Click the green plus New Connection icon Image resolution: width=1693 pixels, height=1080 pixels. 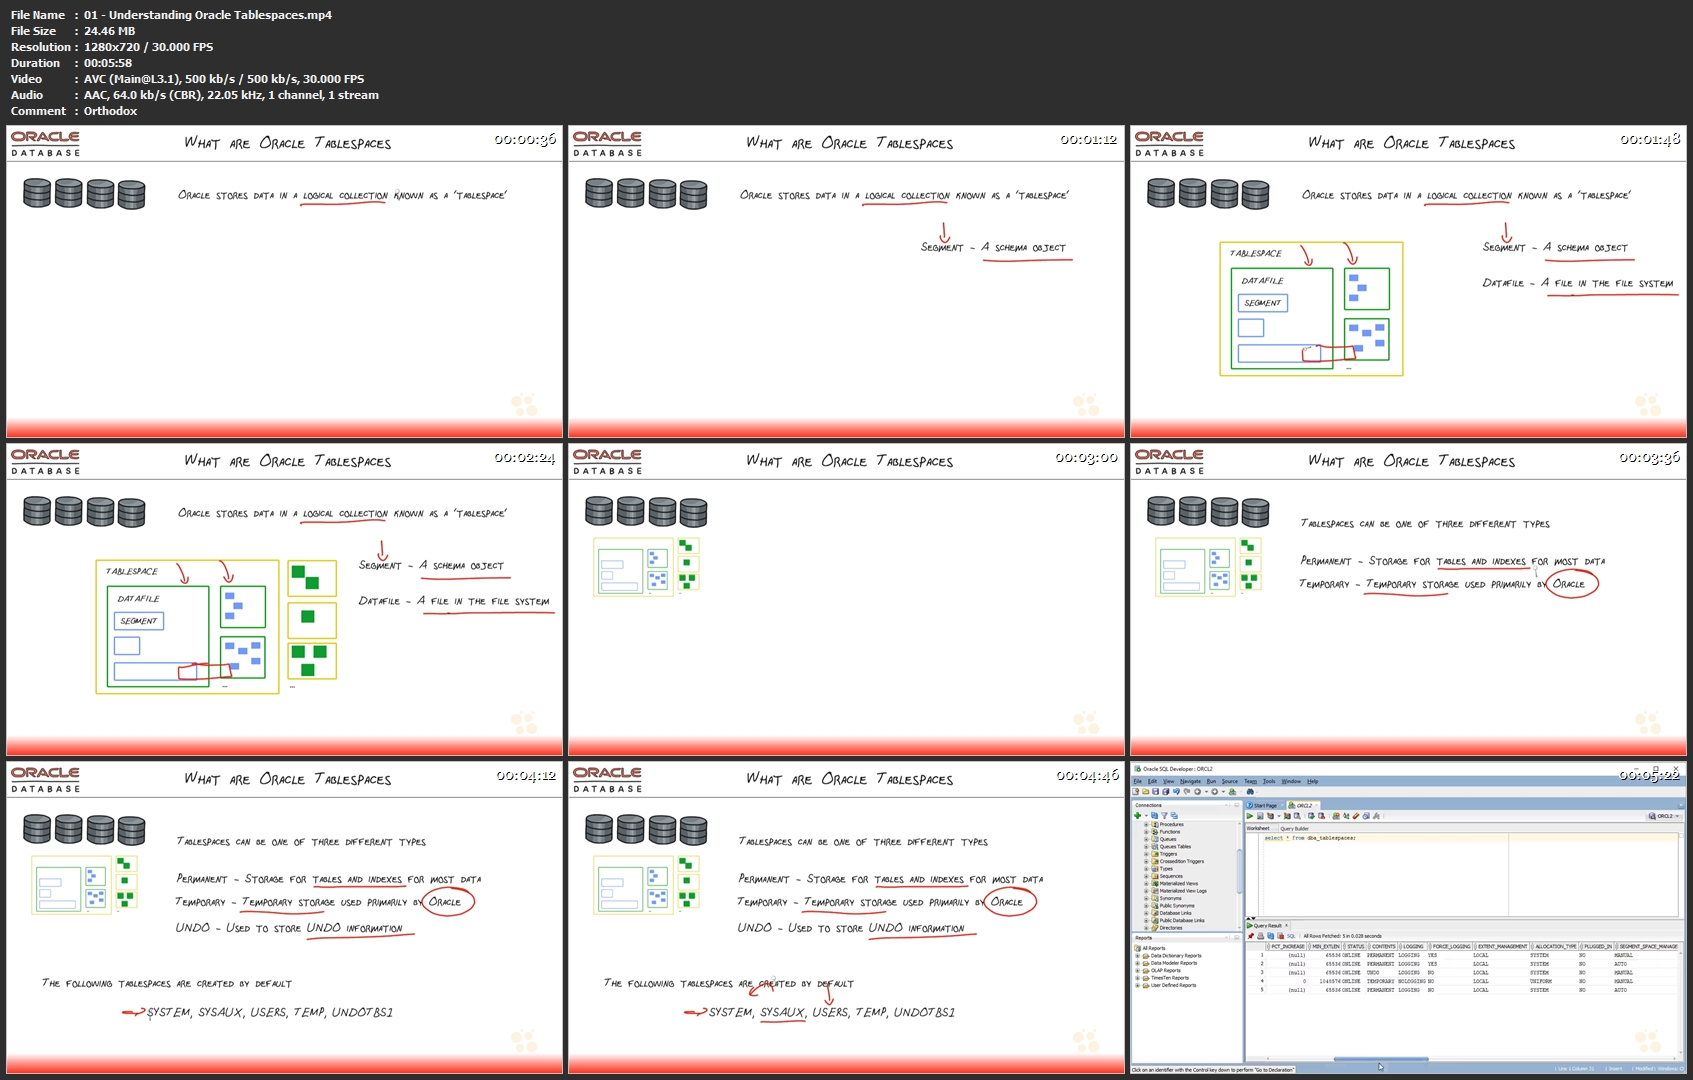(x=1137, y=815)
